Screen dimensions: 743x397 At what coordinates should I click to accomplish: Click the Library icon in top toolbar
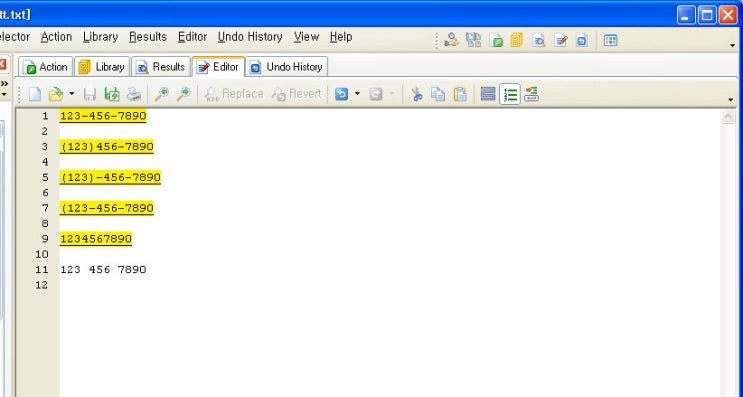click(516, 40)
